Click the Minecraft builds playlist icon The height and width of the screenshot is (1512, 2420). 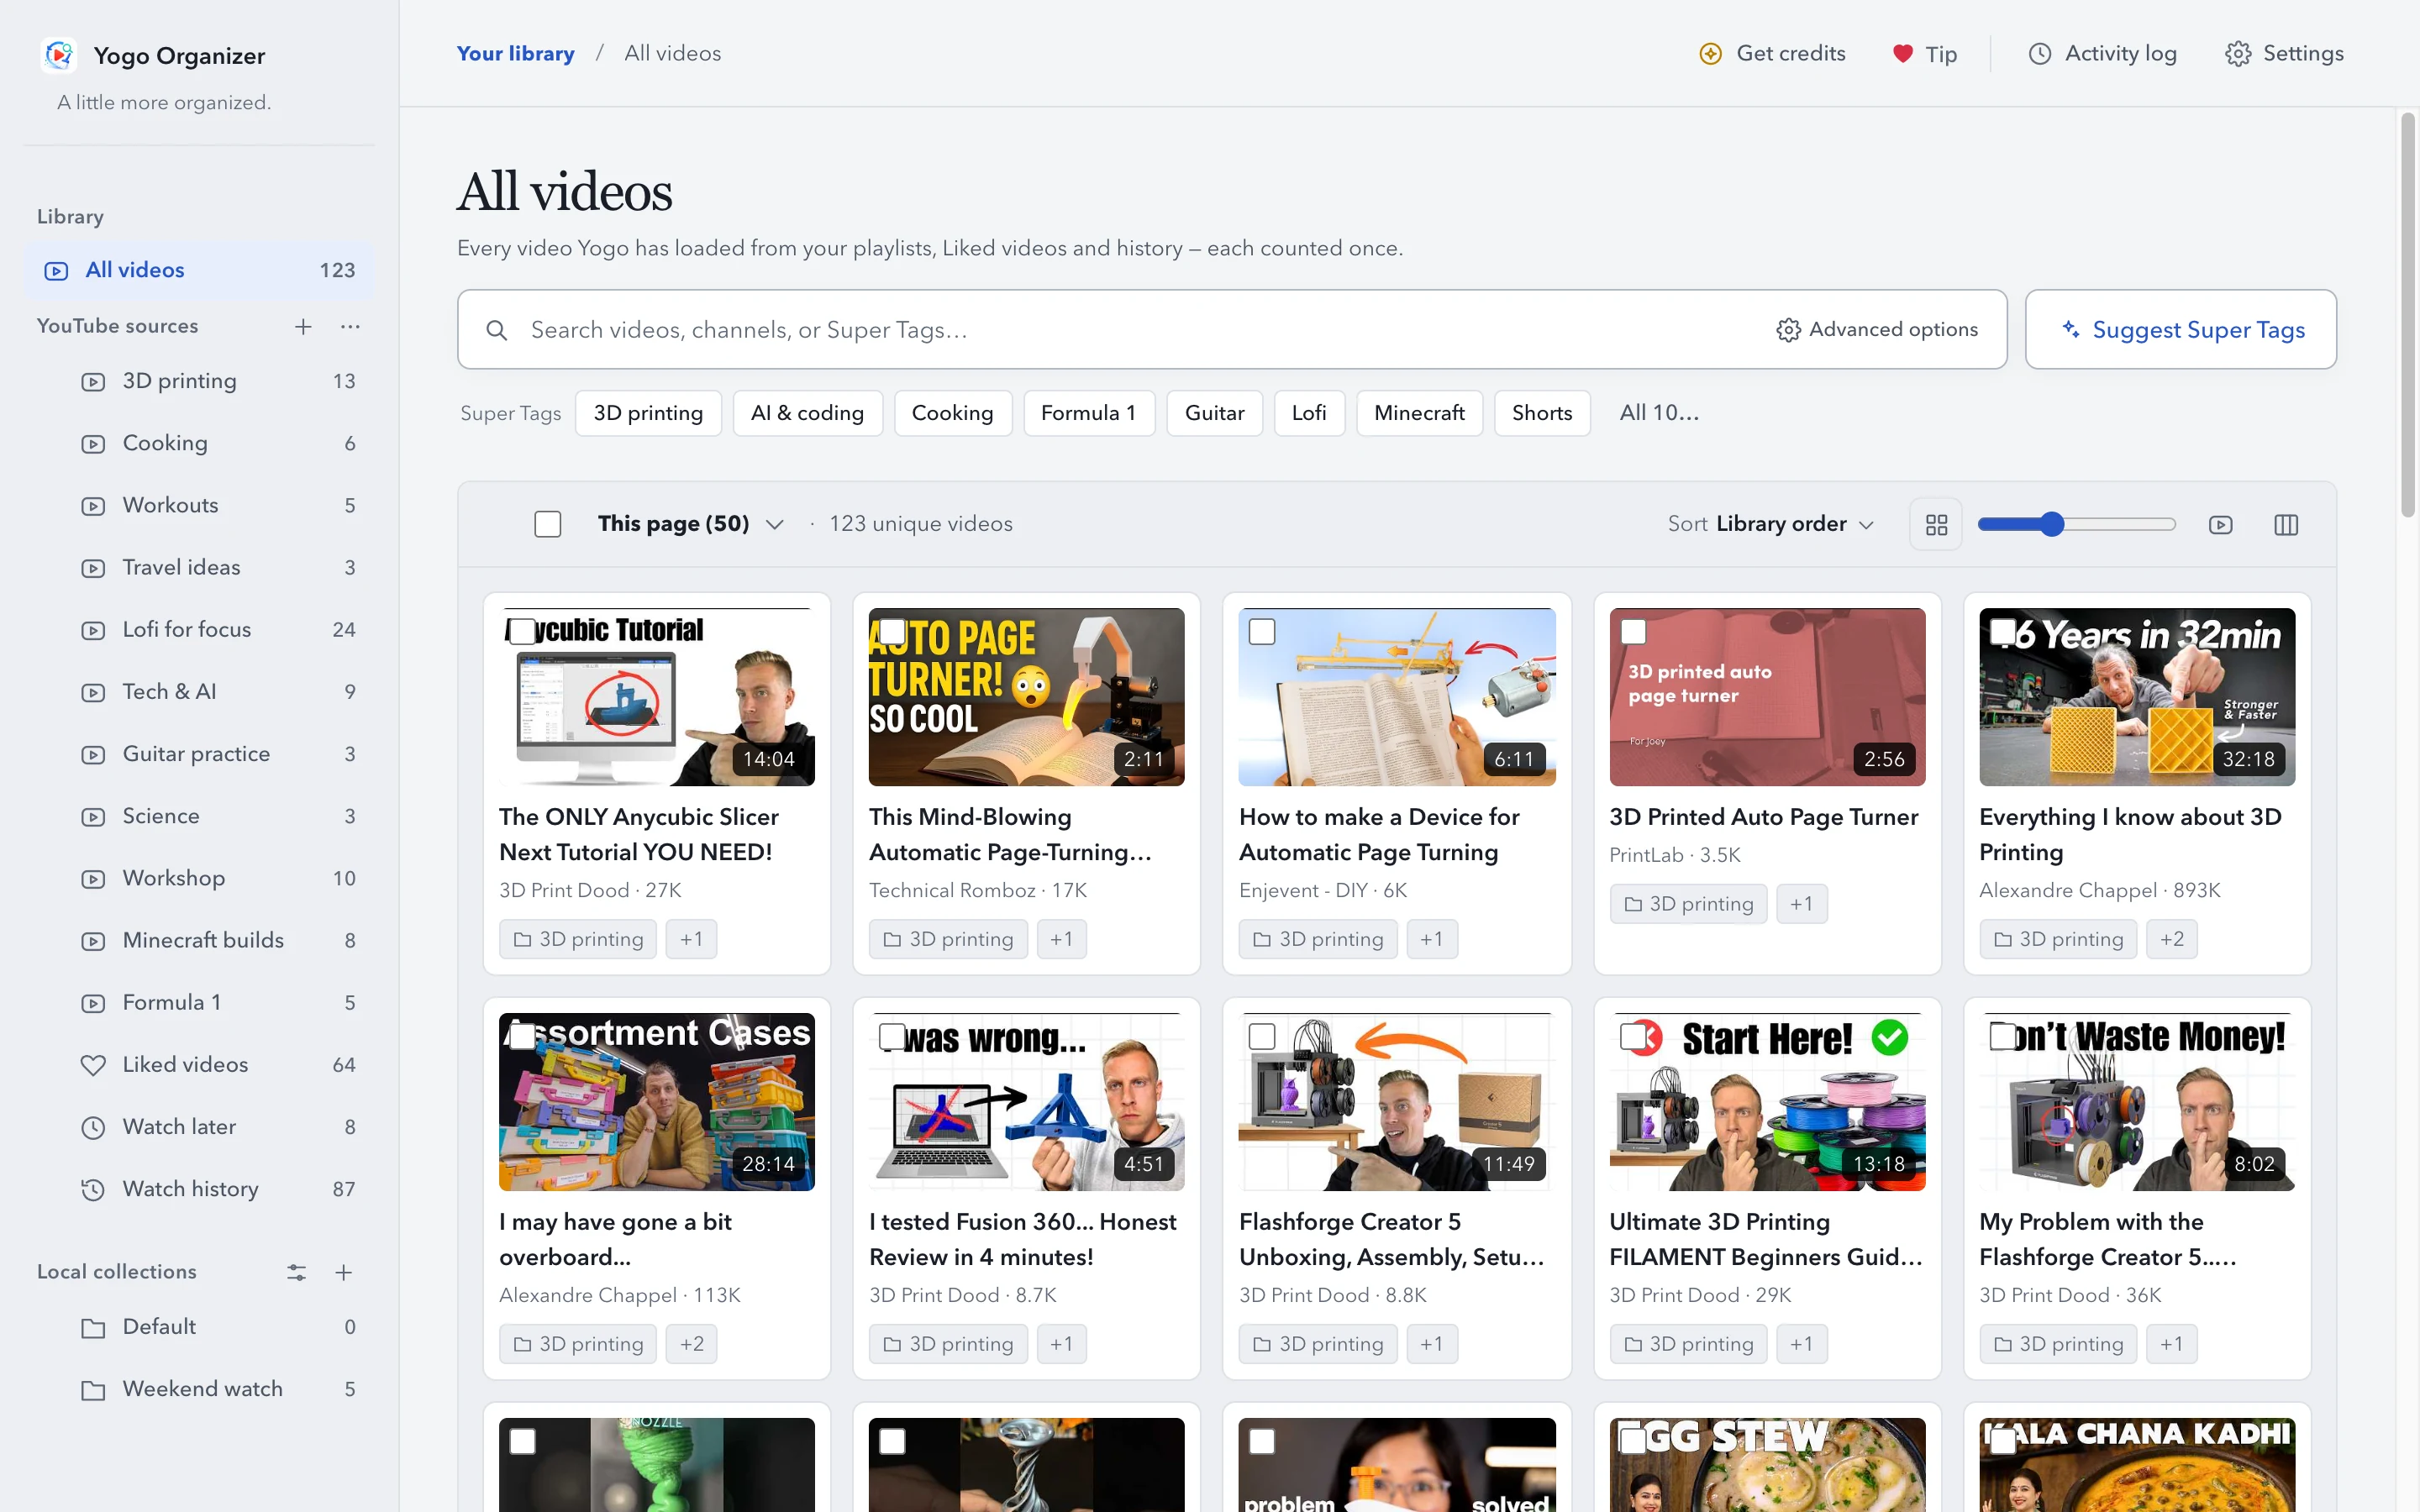click(93, 941)
